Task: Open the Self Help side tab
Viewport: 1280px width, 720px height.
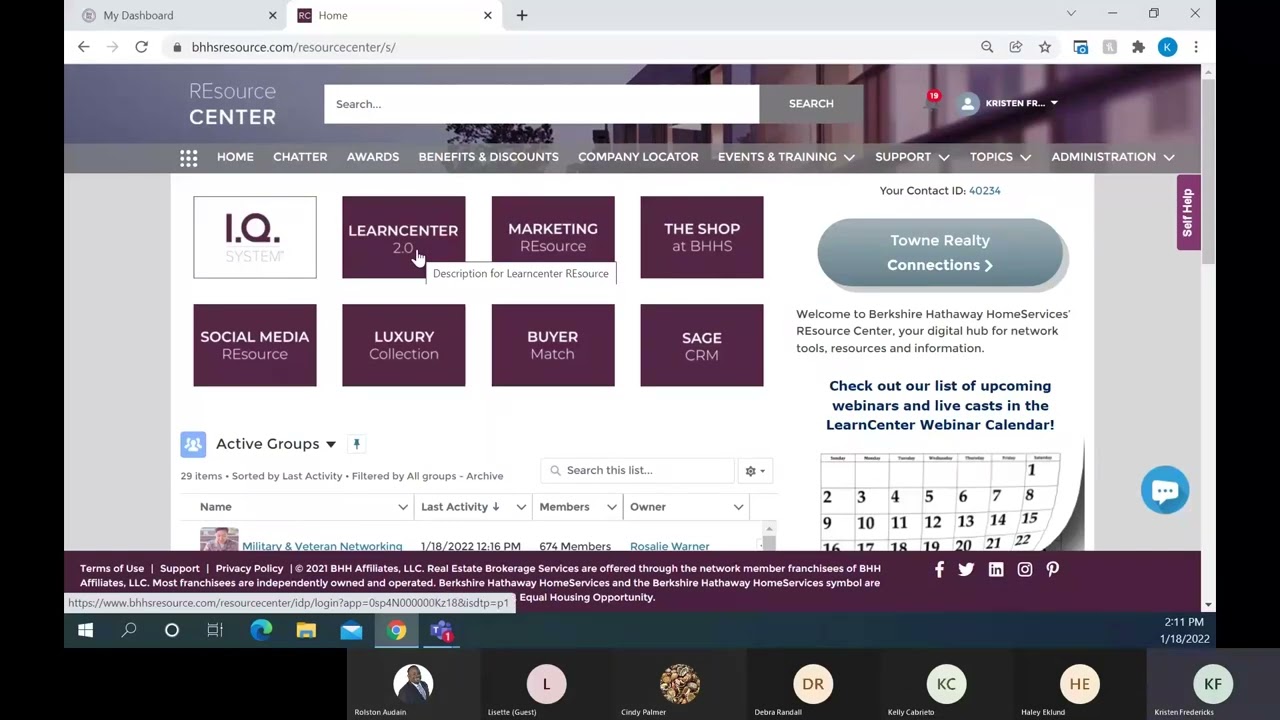Action: (1188, 212)
